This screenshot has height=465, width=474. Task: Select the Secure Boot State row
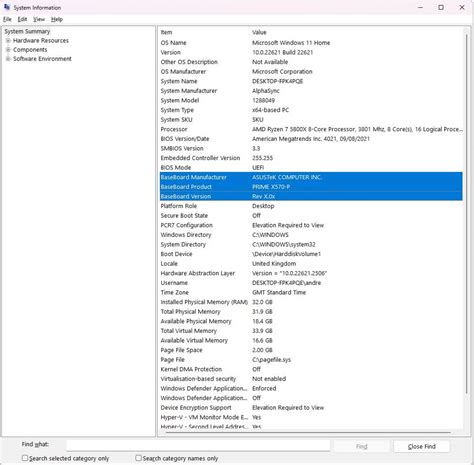[311, 216]
